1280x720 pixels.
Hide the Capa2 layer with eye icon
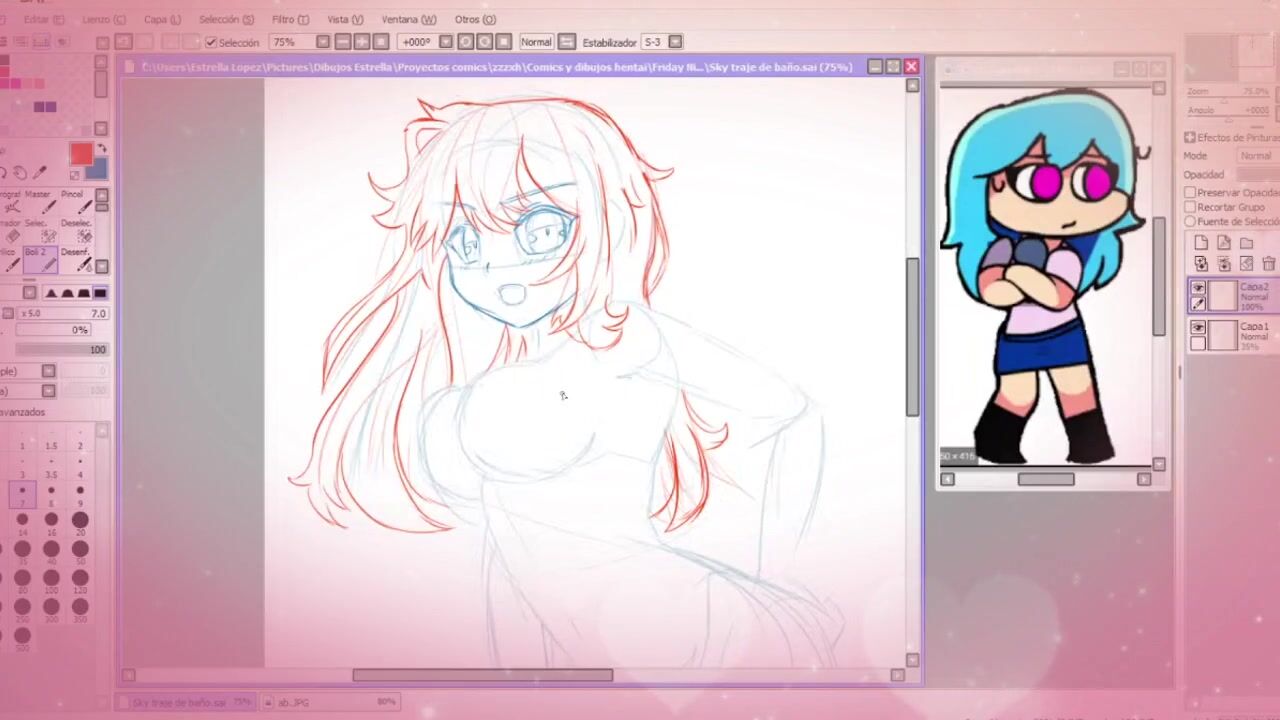pos(1198,288)
